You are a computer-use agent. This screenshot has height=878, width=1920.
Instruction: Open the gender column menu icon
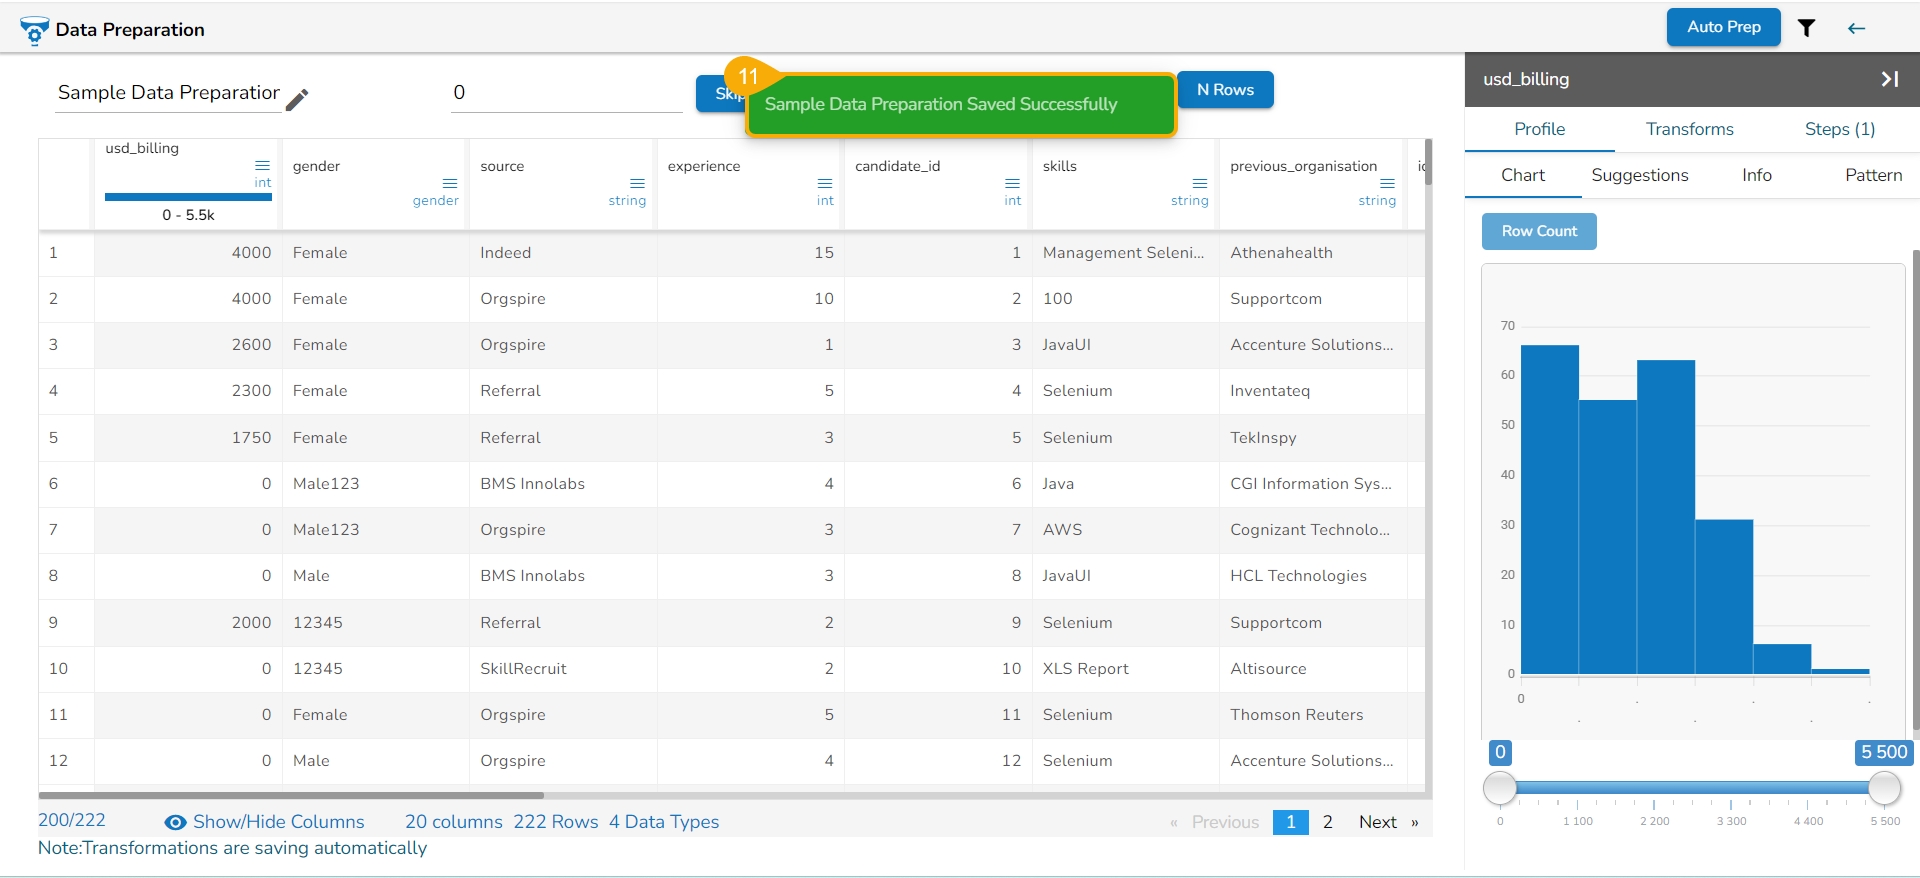pyautogui.click(x=450, y=183)
